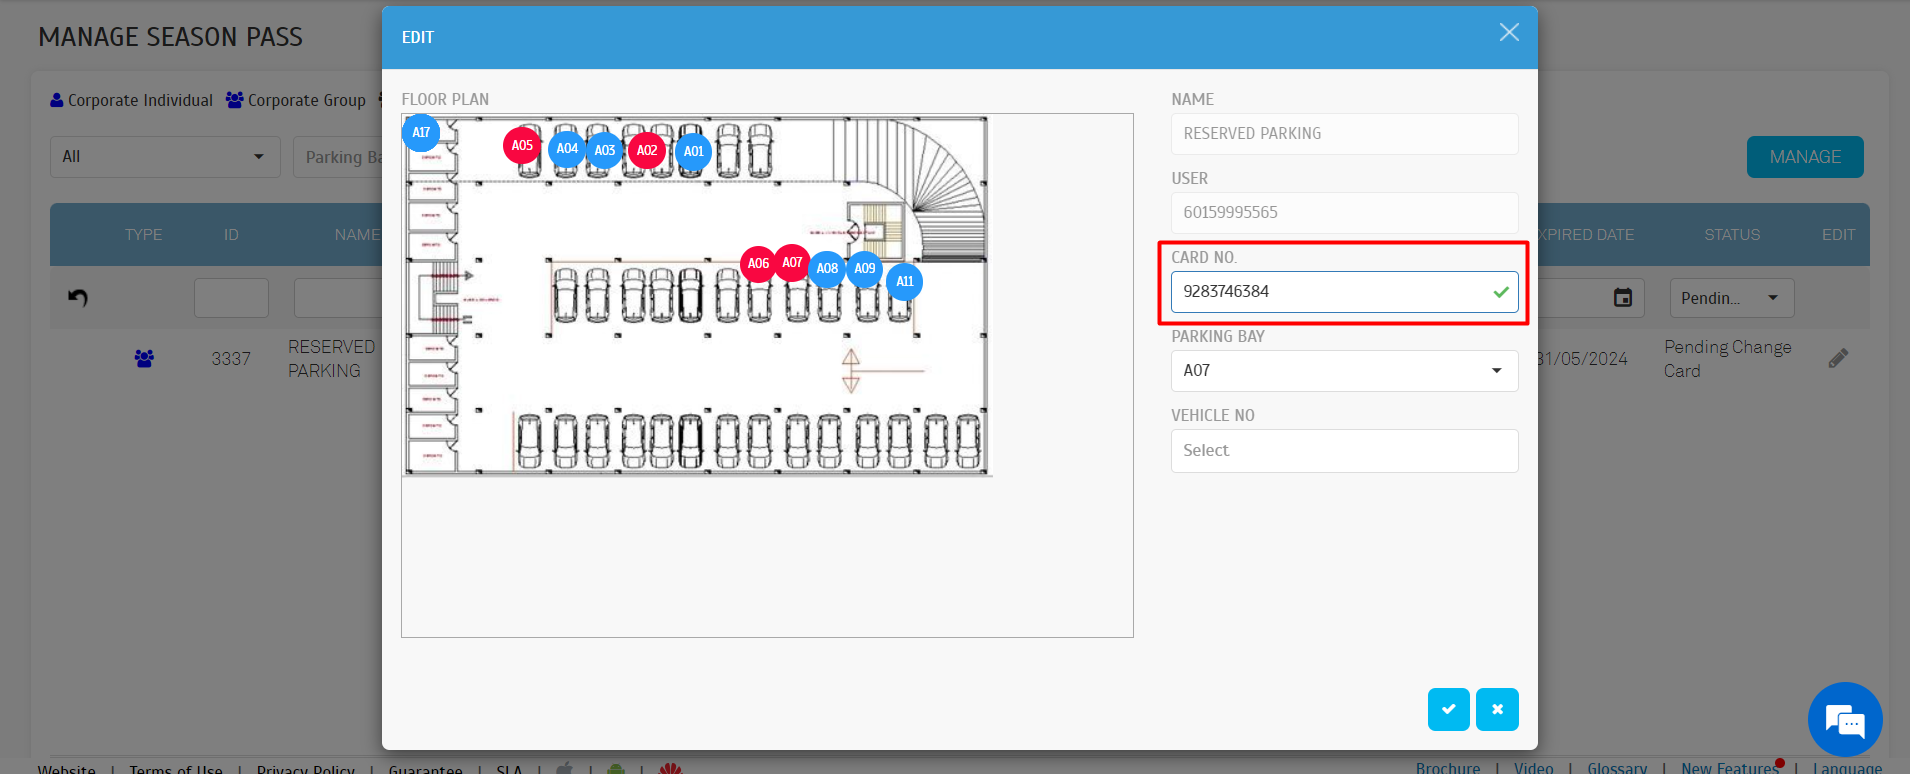Open the live chat widget

[1844, 719]
